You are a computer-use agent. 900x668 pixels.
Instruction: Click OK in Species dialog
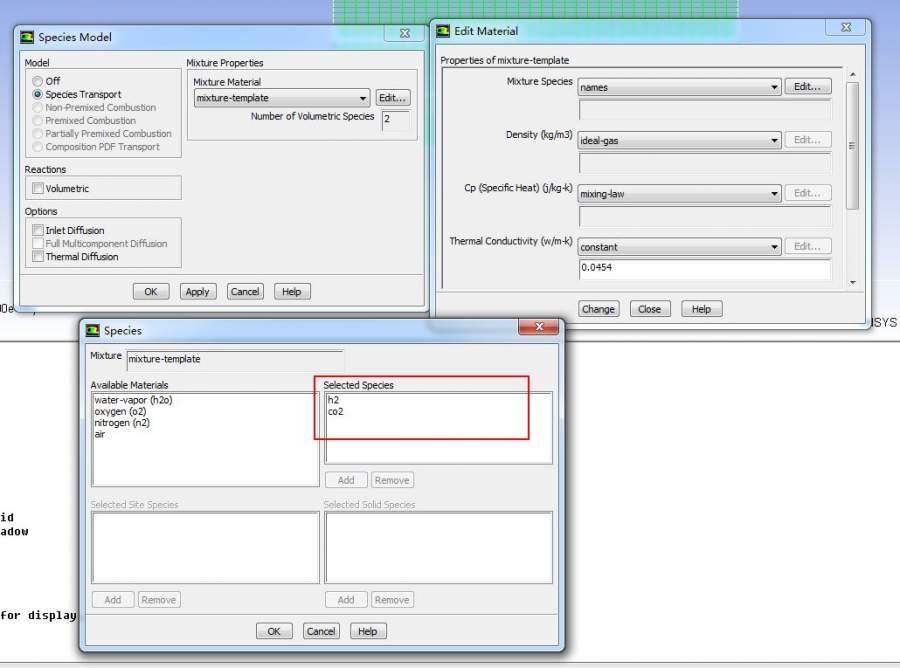pyautogui.click(x=274, y=631)
